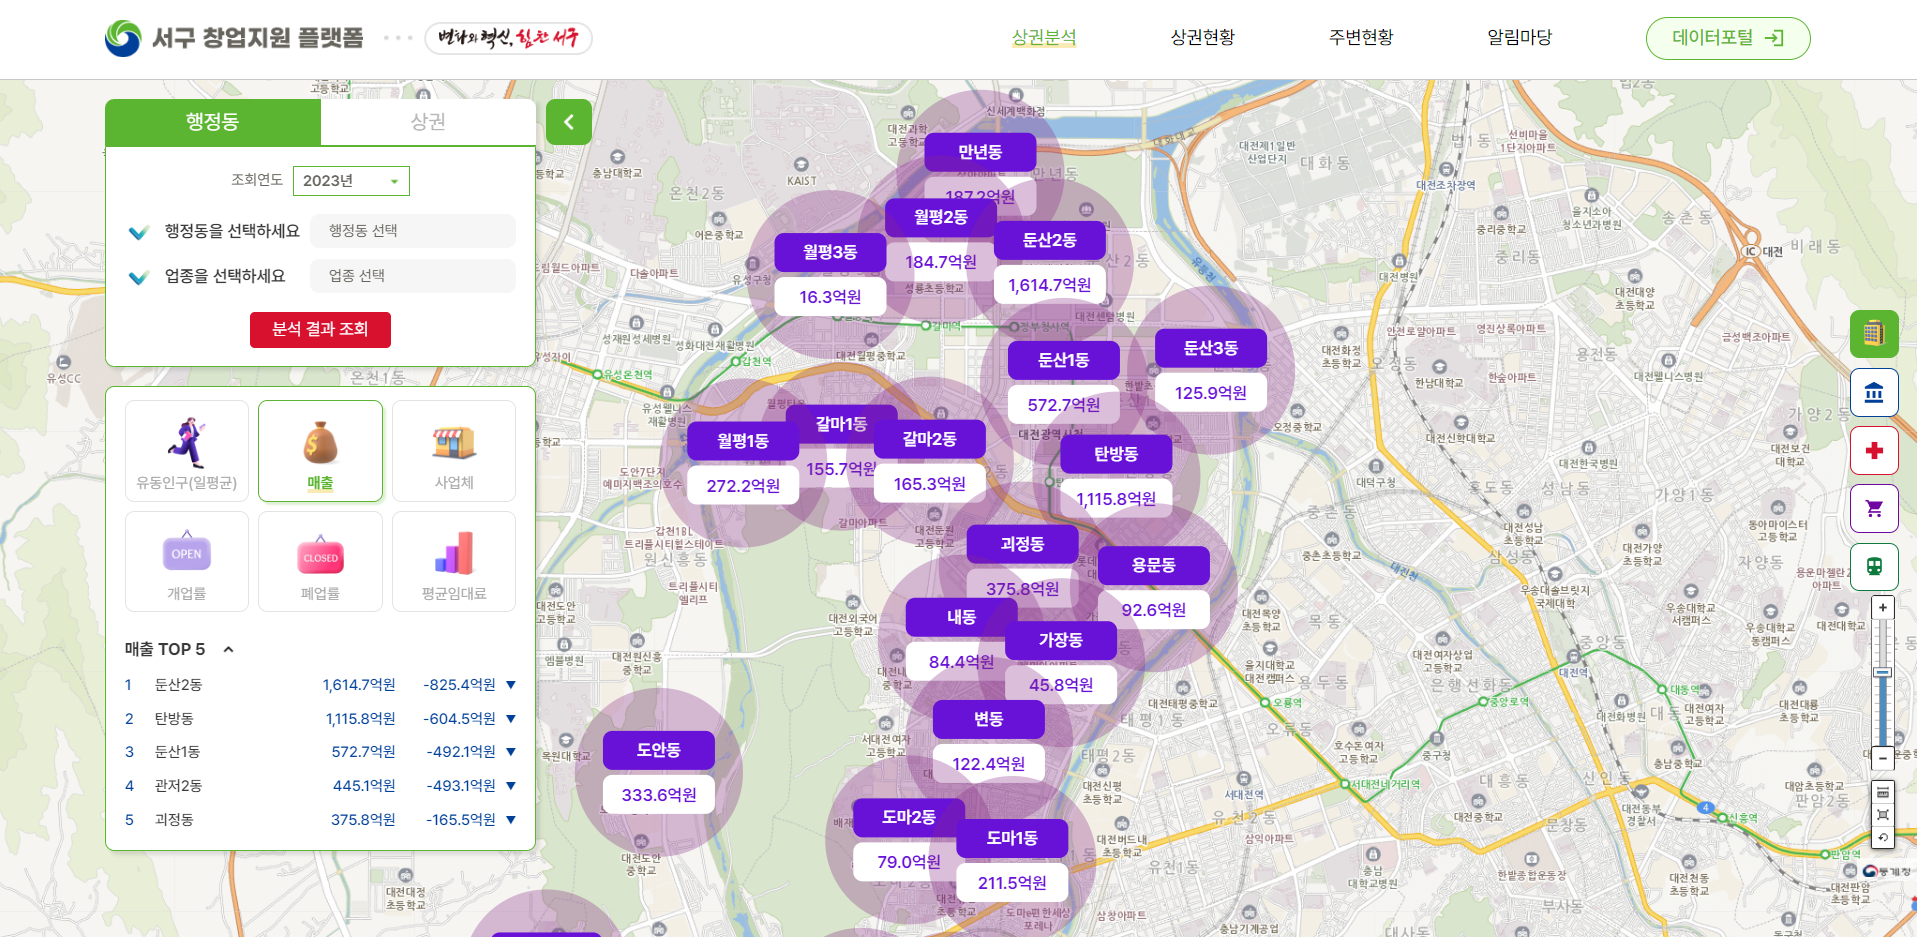Click the 333.6억원 value under 도안동
Viewport: 1917px width, 937px height.
[659, 795]
